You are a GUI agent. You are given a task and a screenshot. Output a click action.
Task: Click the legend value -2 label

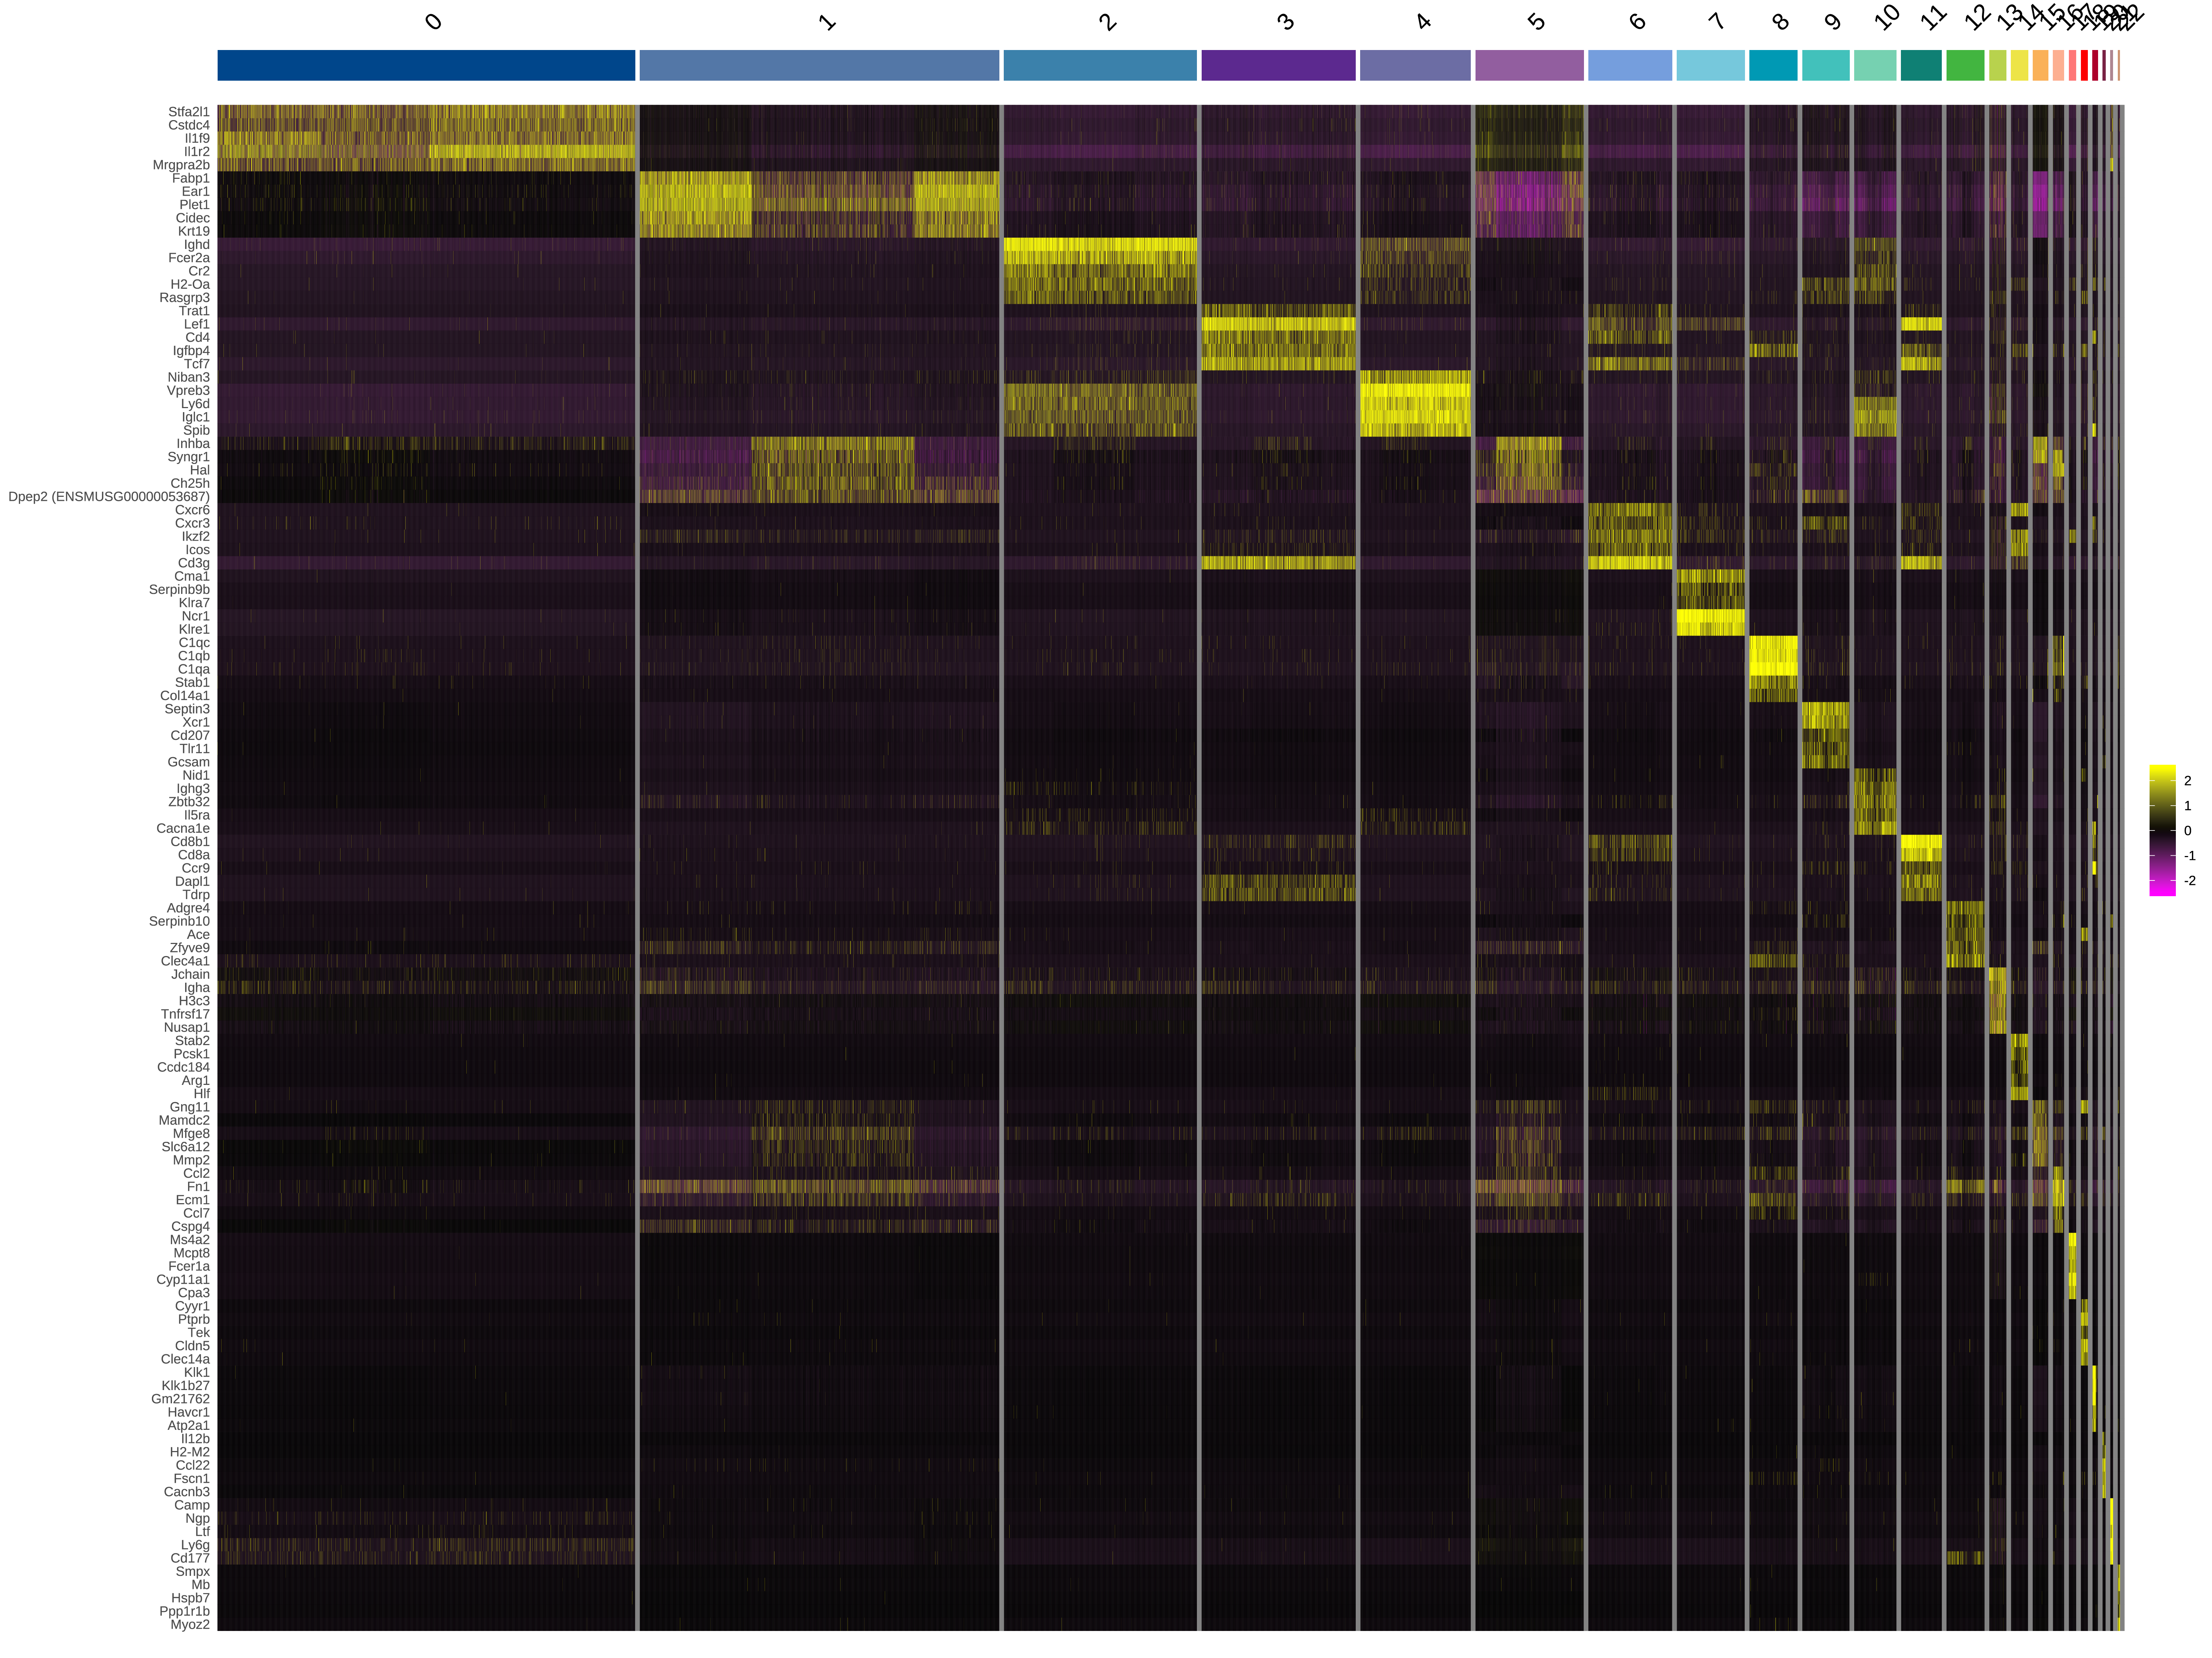(x=2190, y=881)
